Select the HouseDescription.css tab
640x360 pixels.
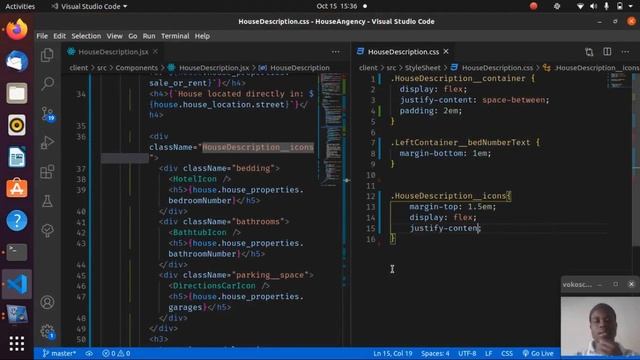click(403, 52)
